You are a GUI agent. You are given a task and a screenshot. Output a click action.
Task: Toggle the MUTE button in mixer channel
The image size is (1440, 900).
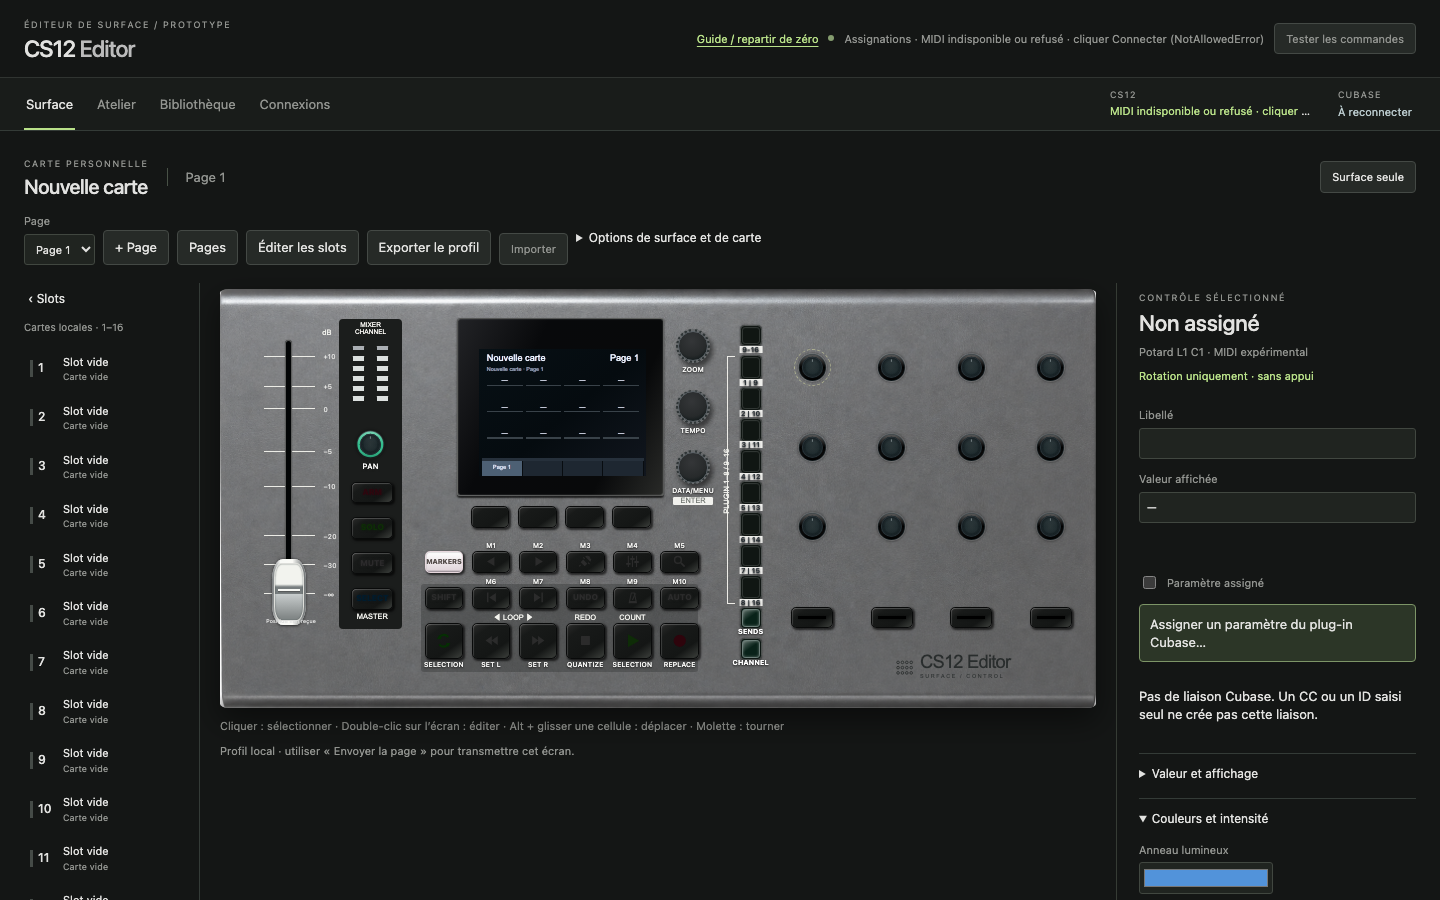[x=372, y=563]
